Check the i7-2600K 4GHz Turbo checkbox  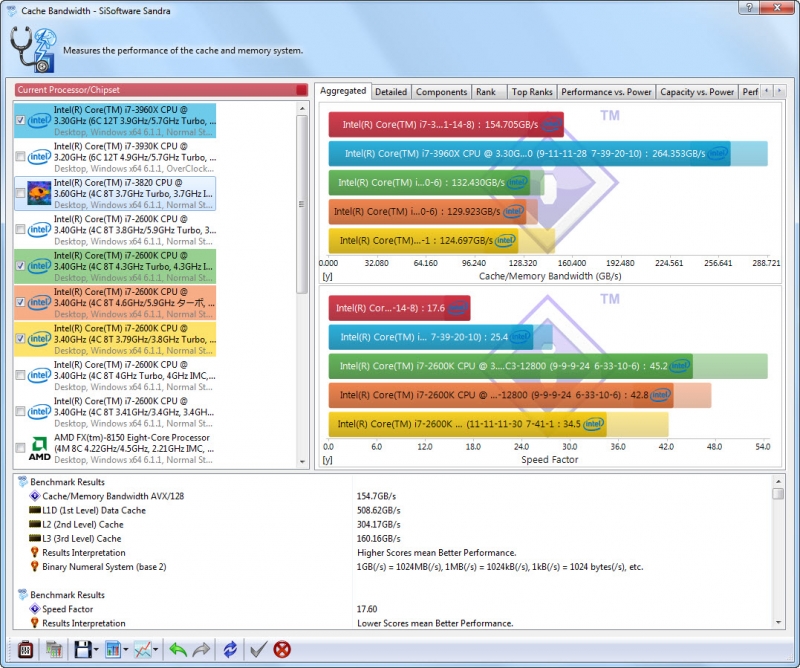[20, 376]
